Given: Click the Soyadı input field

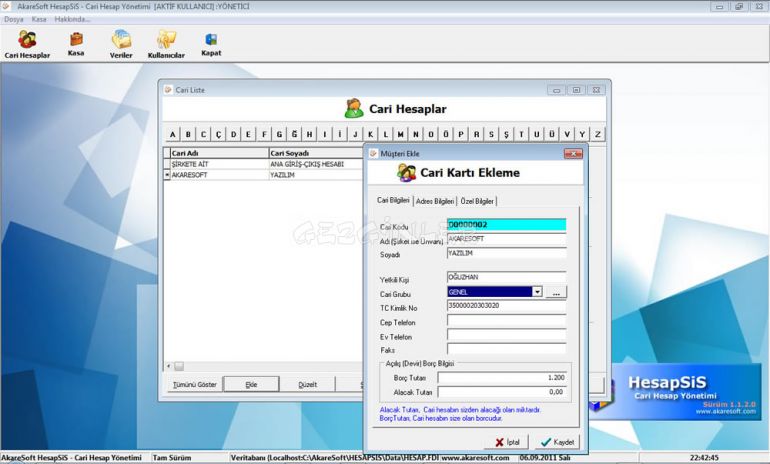Looking at the screenshot, I should [506, 253].
